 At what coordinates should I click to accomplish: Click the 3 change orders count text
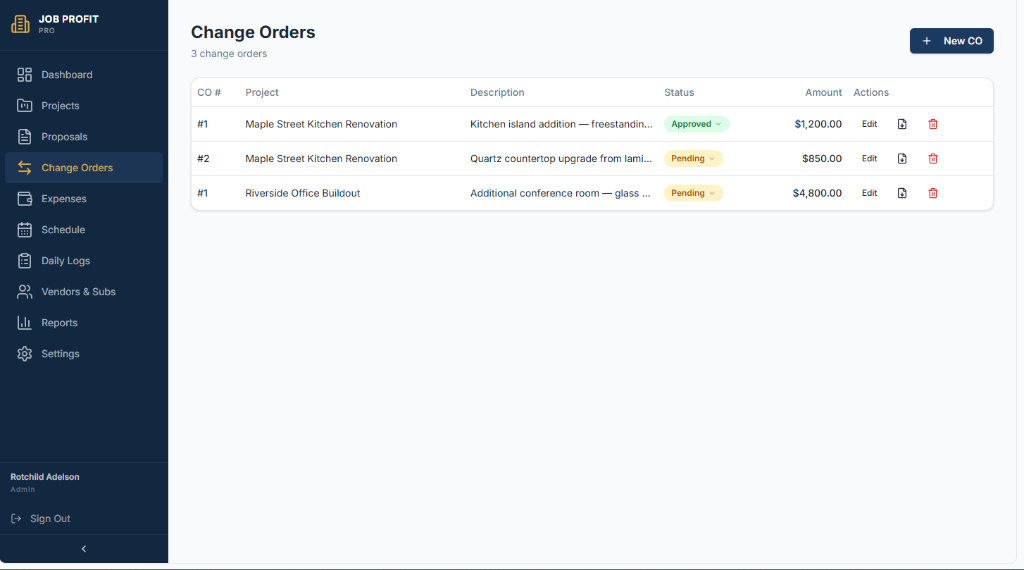(229, 54)
